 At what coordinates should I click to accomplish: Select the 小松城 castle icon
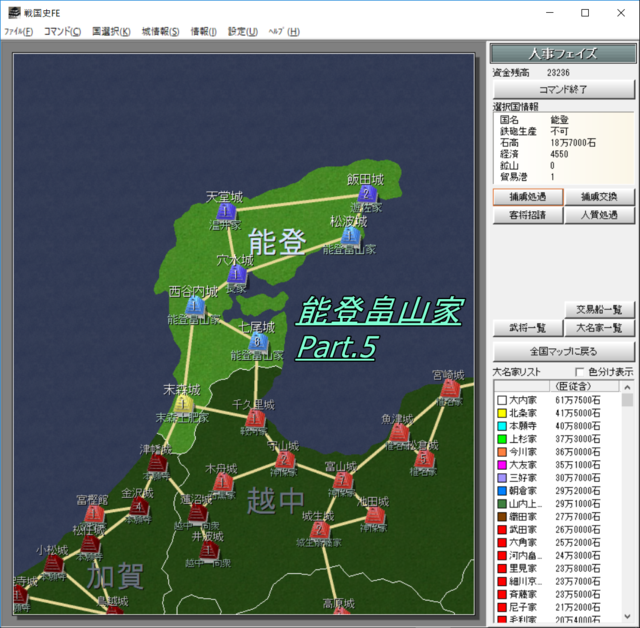(x=53, y=564)
